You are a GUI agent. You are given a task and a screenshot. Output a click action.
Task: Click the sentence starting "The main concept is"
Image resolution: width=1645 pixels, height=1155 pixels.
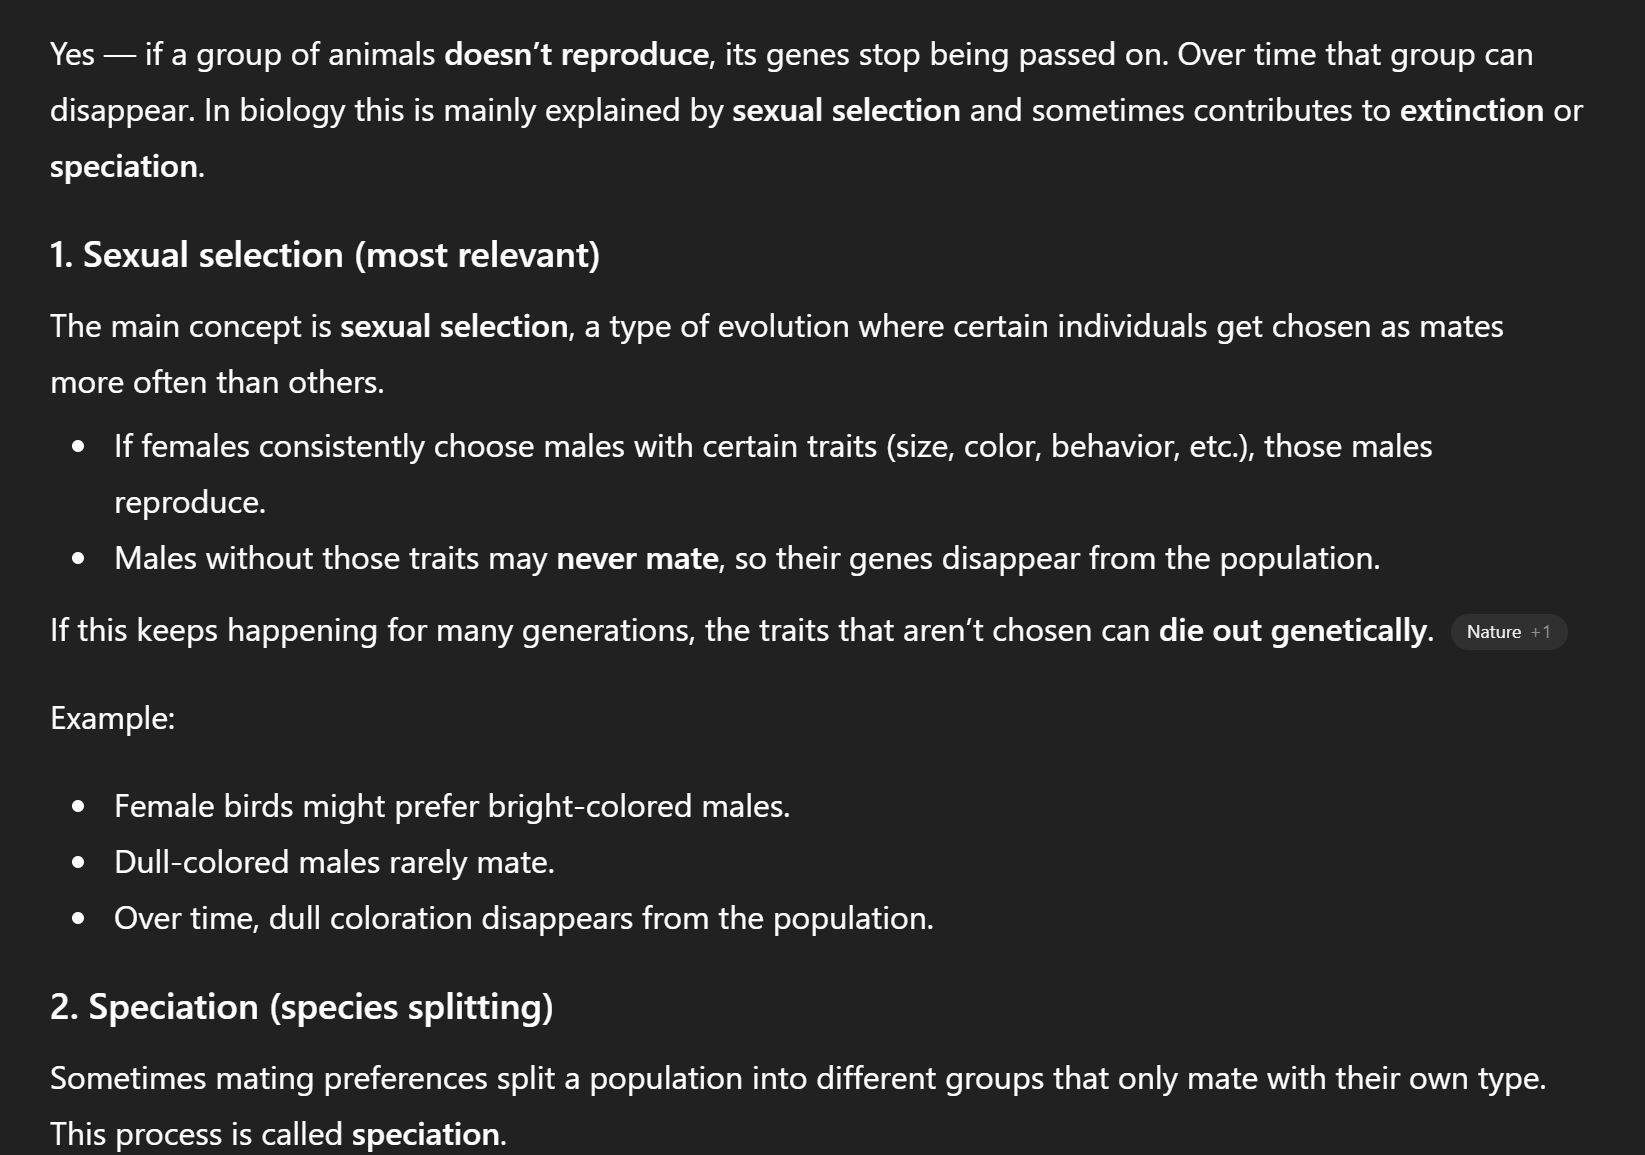[776, 326]
